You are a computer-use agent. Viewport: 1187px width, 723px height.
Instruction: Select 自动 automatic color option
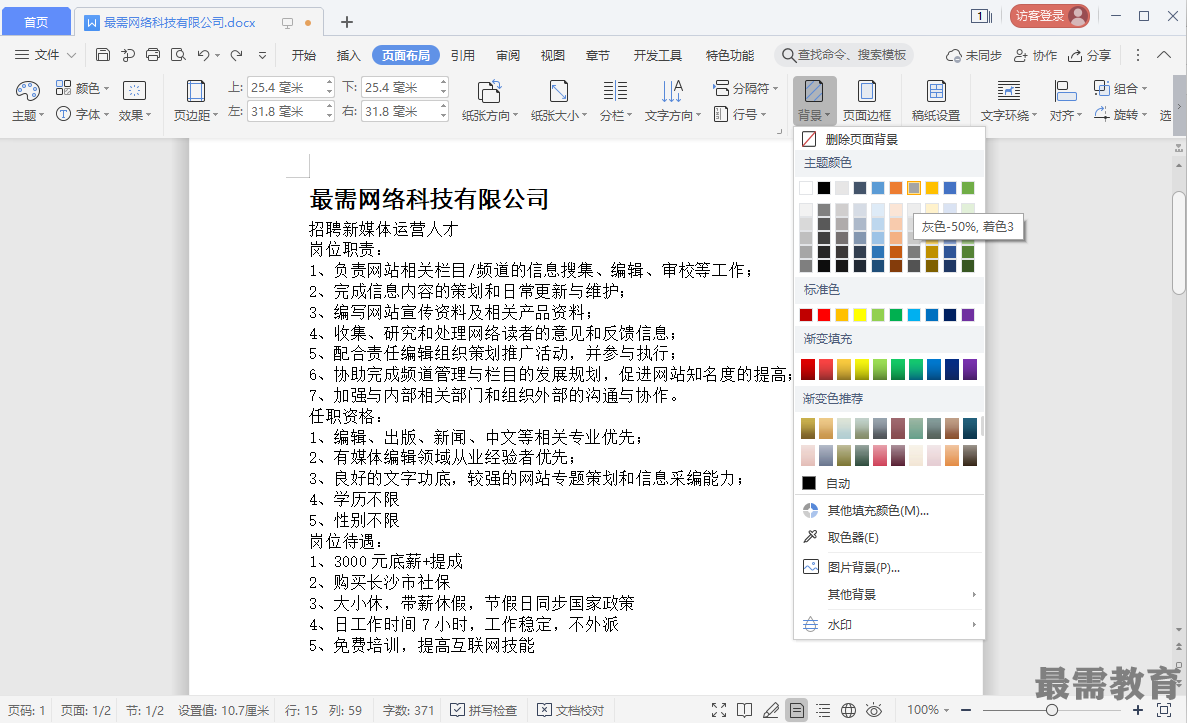coord(889,483)
